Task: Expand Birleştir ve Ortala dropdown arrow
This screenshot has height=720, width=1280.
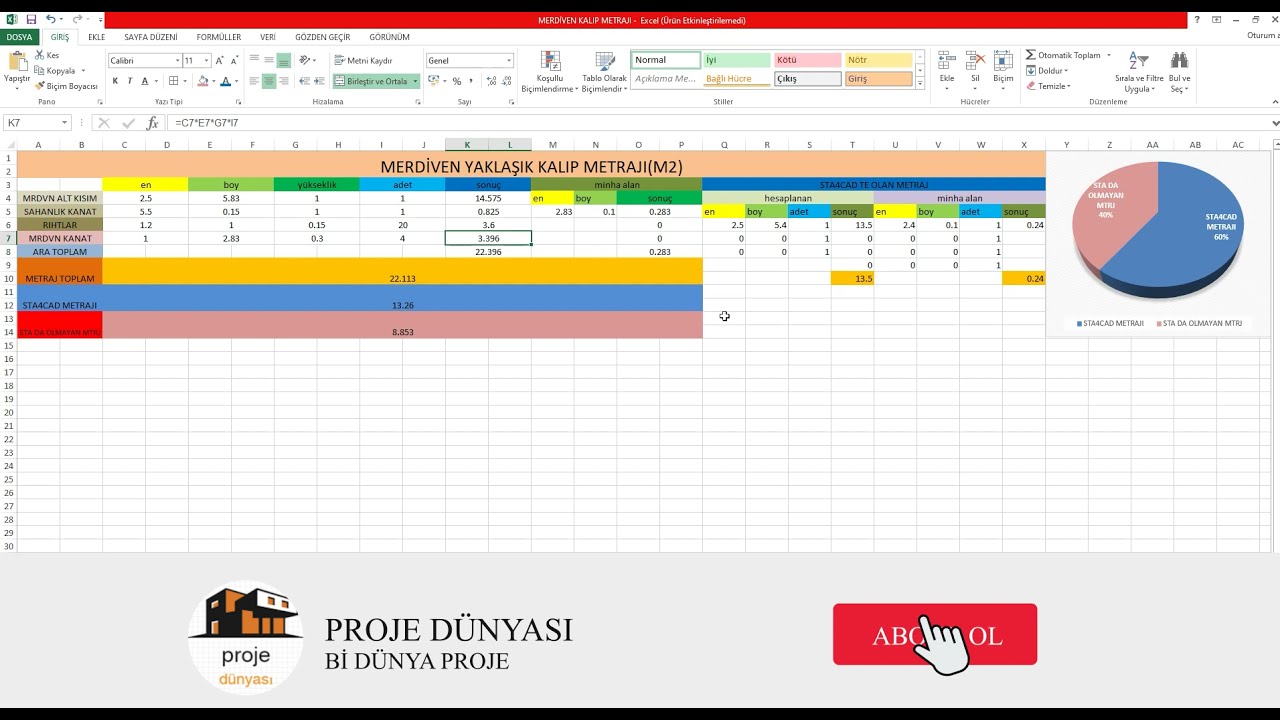Action: (x=415, y=81)
